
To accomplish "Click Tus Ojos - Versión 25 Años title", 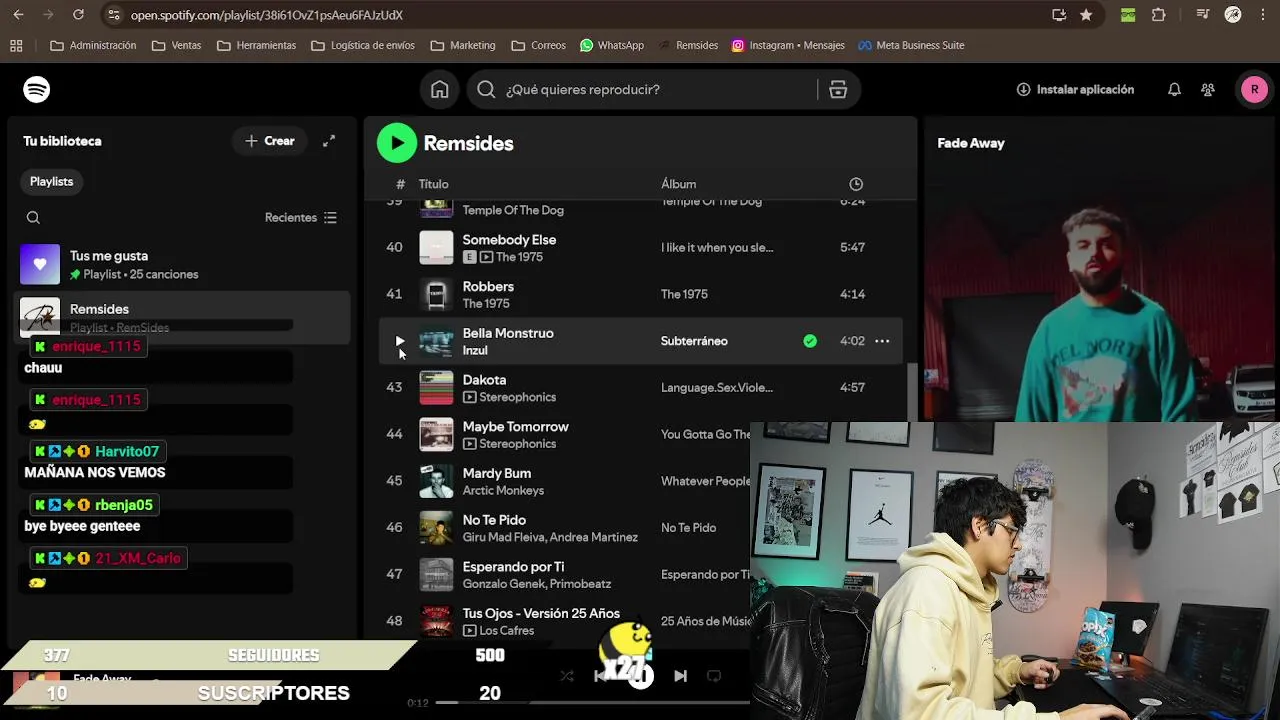I will (541, 614).
